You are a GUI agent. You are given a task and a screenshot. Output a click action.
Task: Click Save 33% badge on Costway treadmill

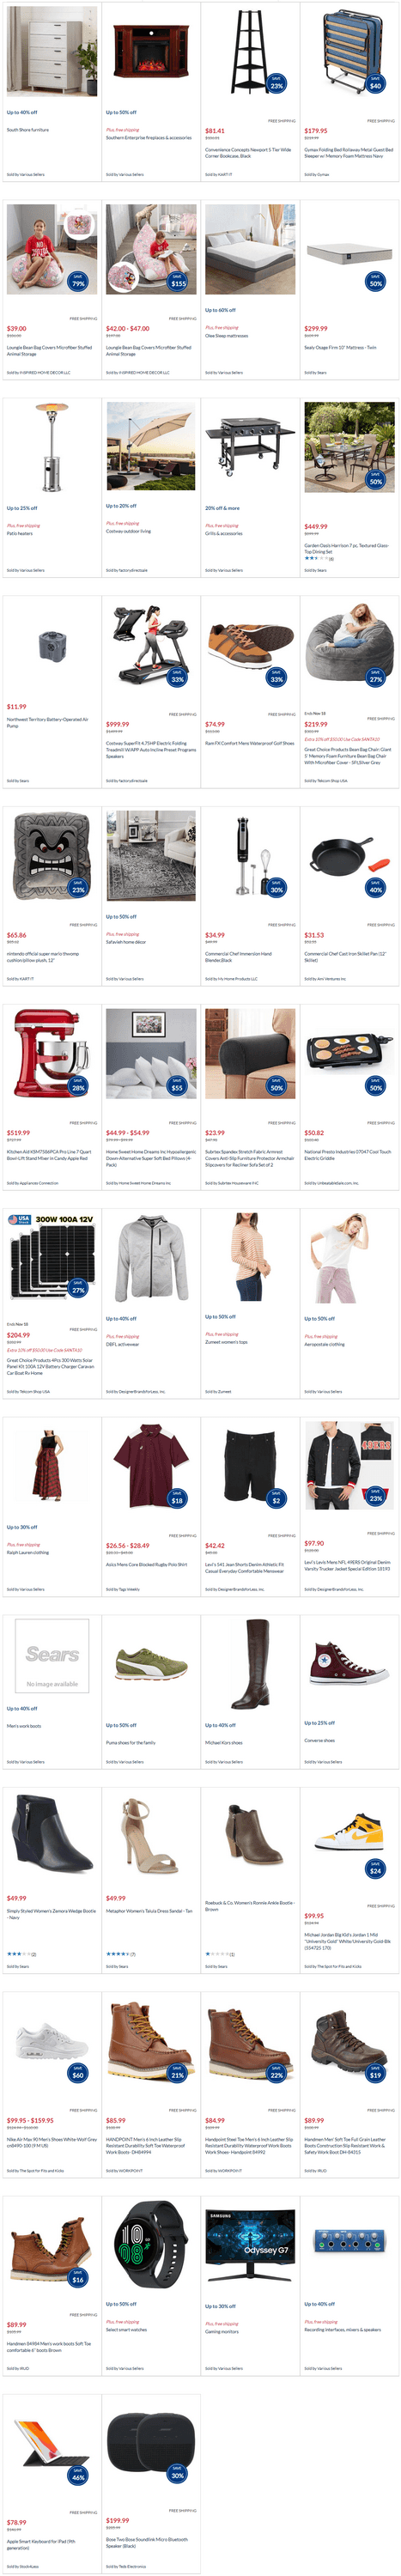point(178,678)
